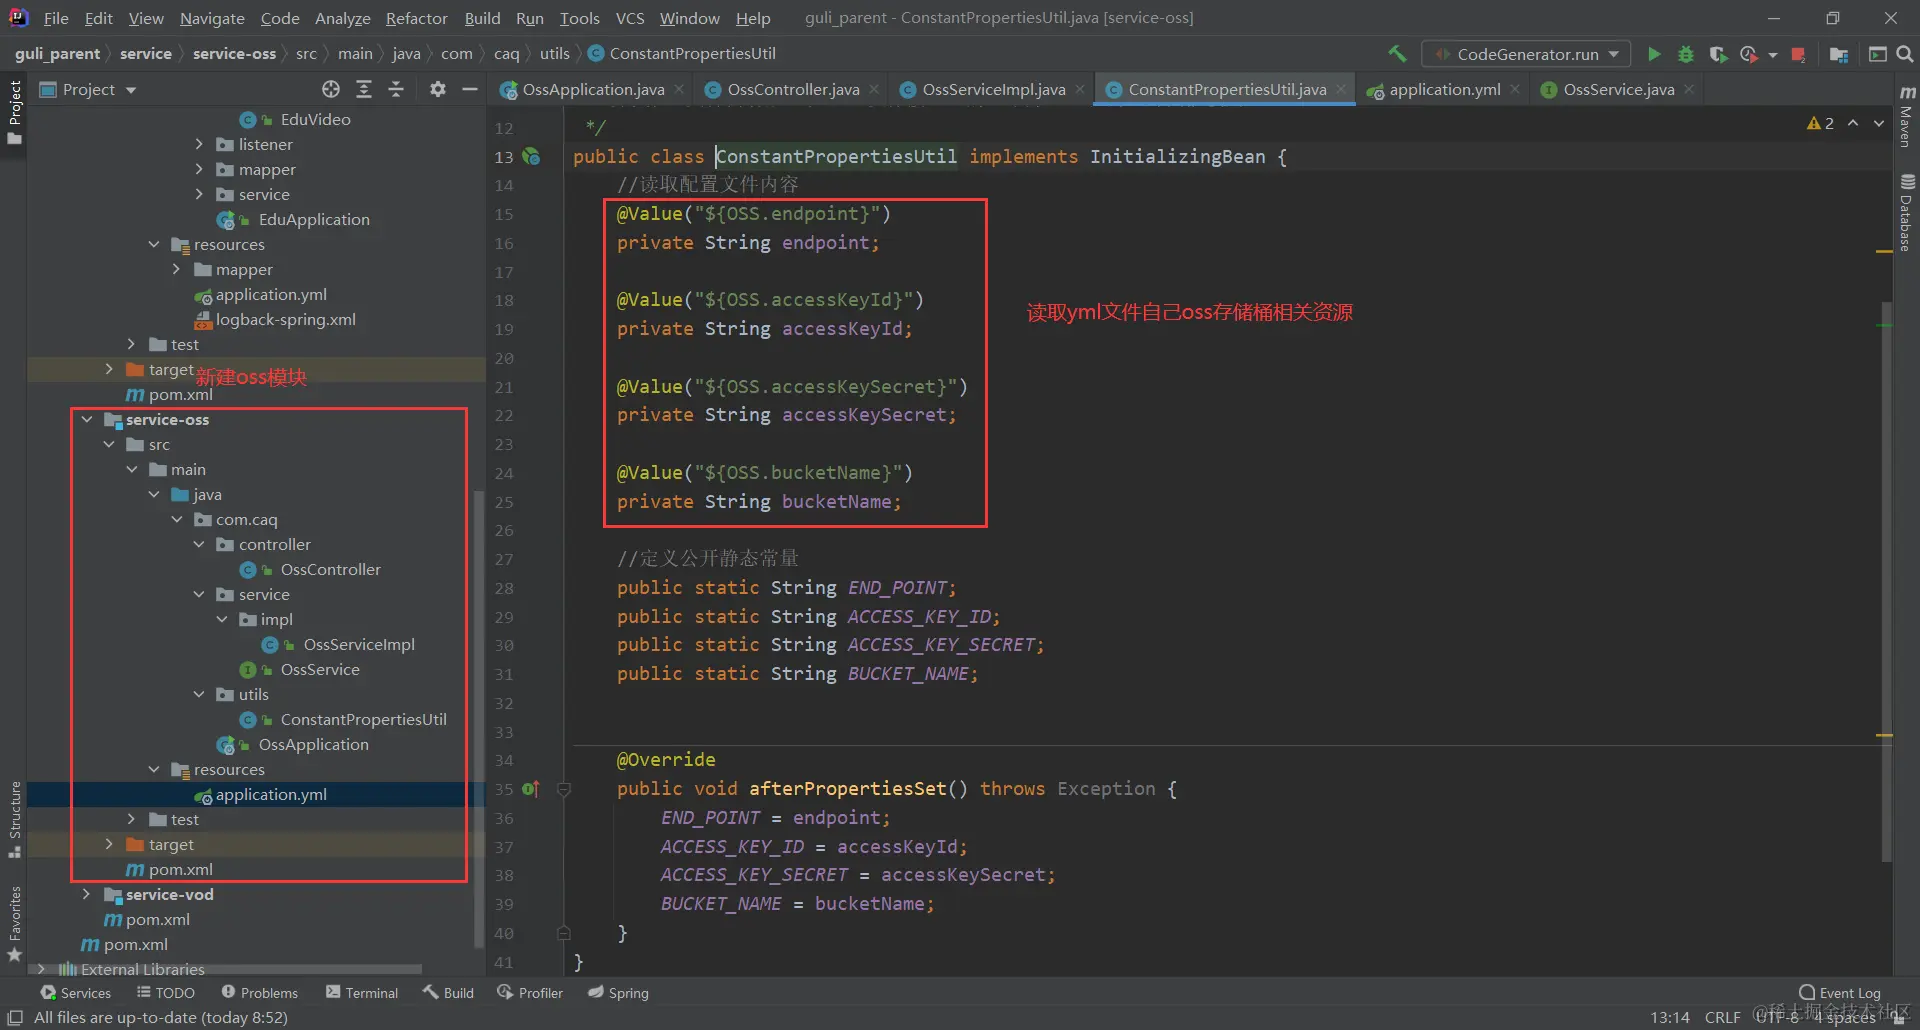Hide the Project tool window
This screenshot has width=1920, height=1030.
tap(469, 89)
